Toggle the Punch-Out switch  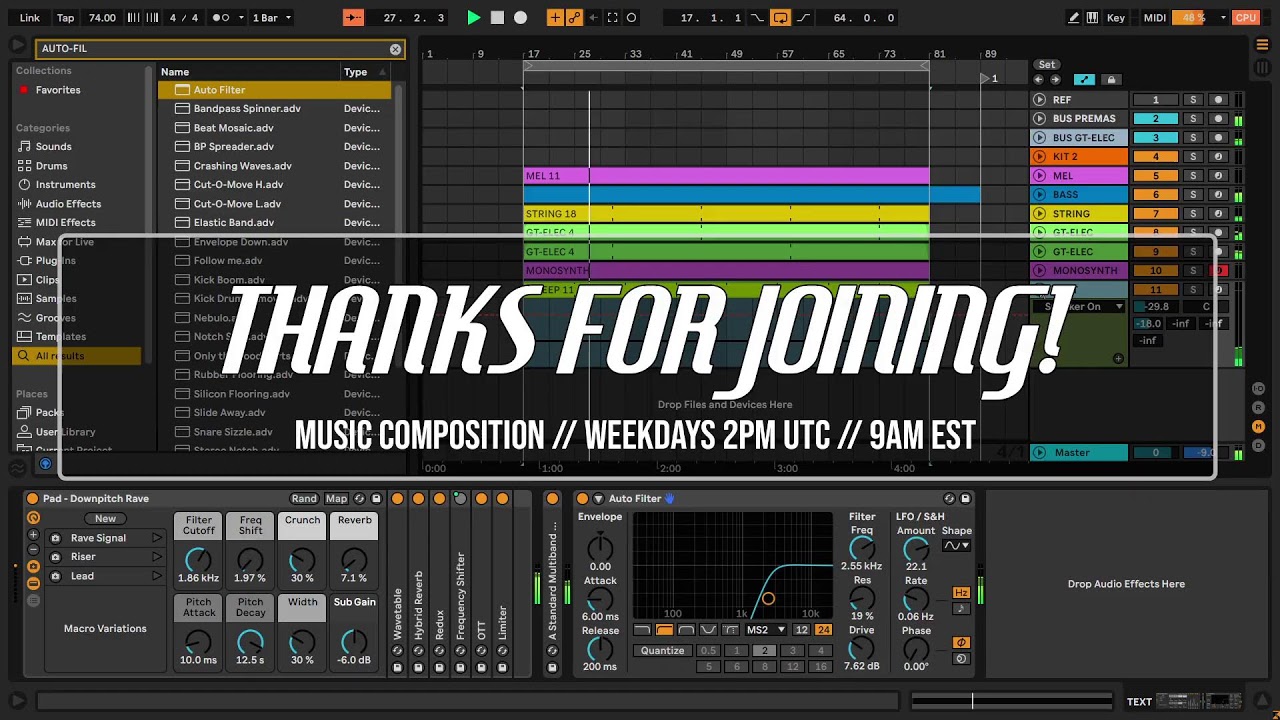(804, 18)
